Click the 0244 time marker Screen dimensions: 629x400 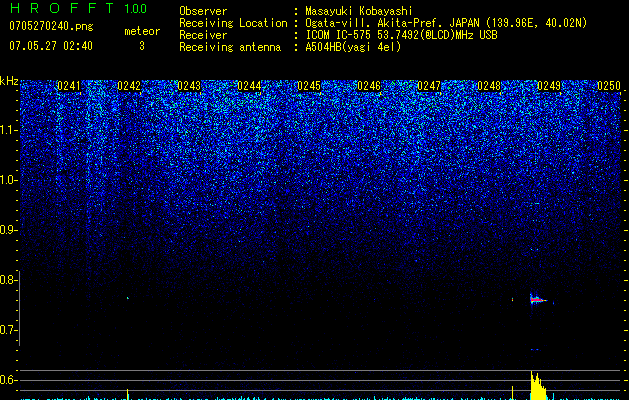tap(249, 86)
